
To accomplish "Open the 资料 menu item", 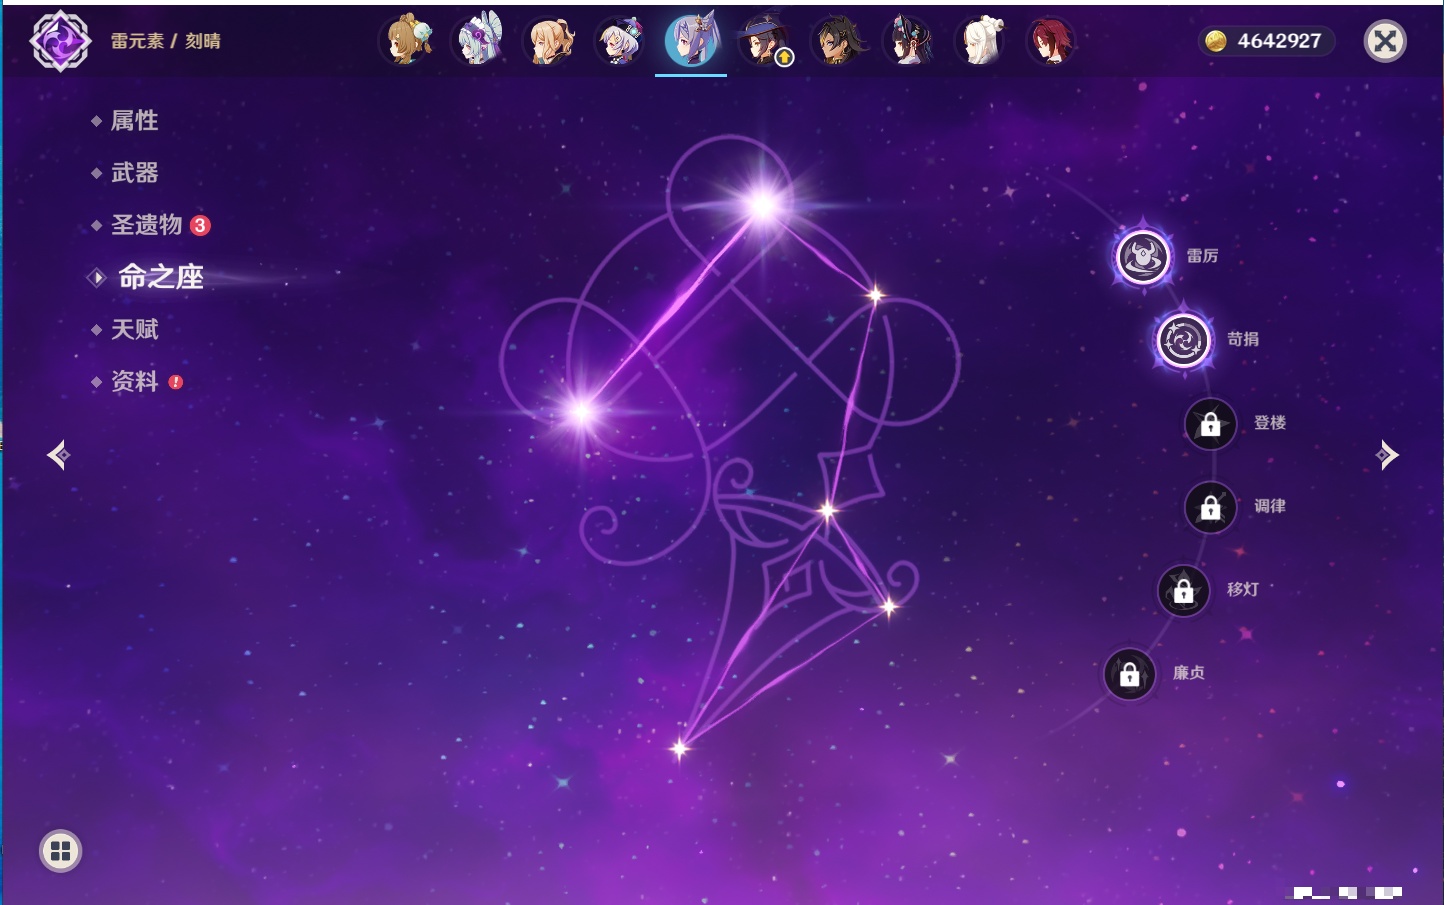I will point(134,381).
